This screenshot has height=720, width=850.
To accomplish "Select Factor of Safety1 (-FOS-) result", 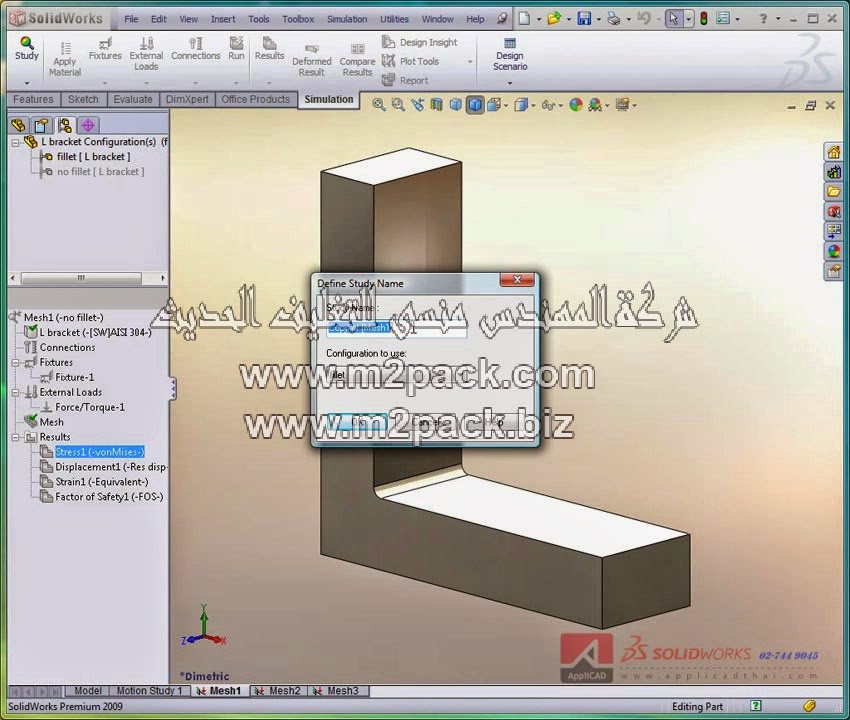I will pos(102,497).
